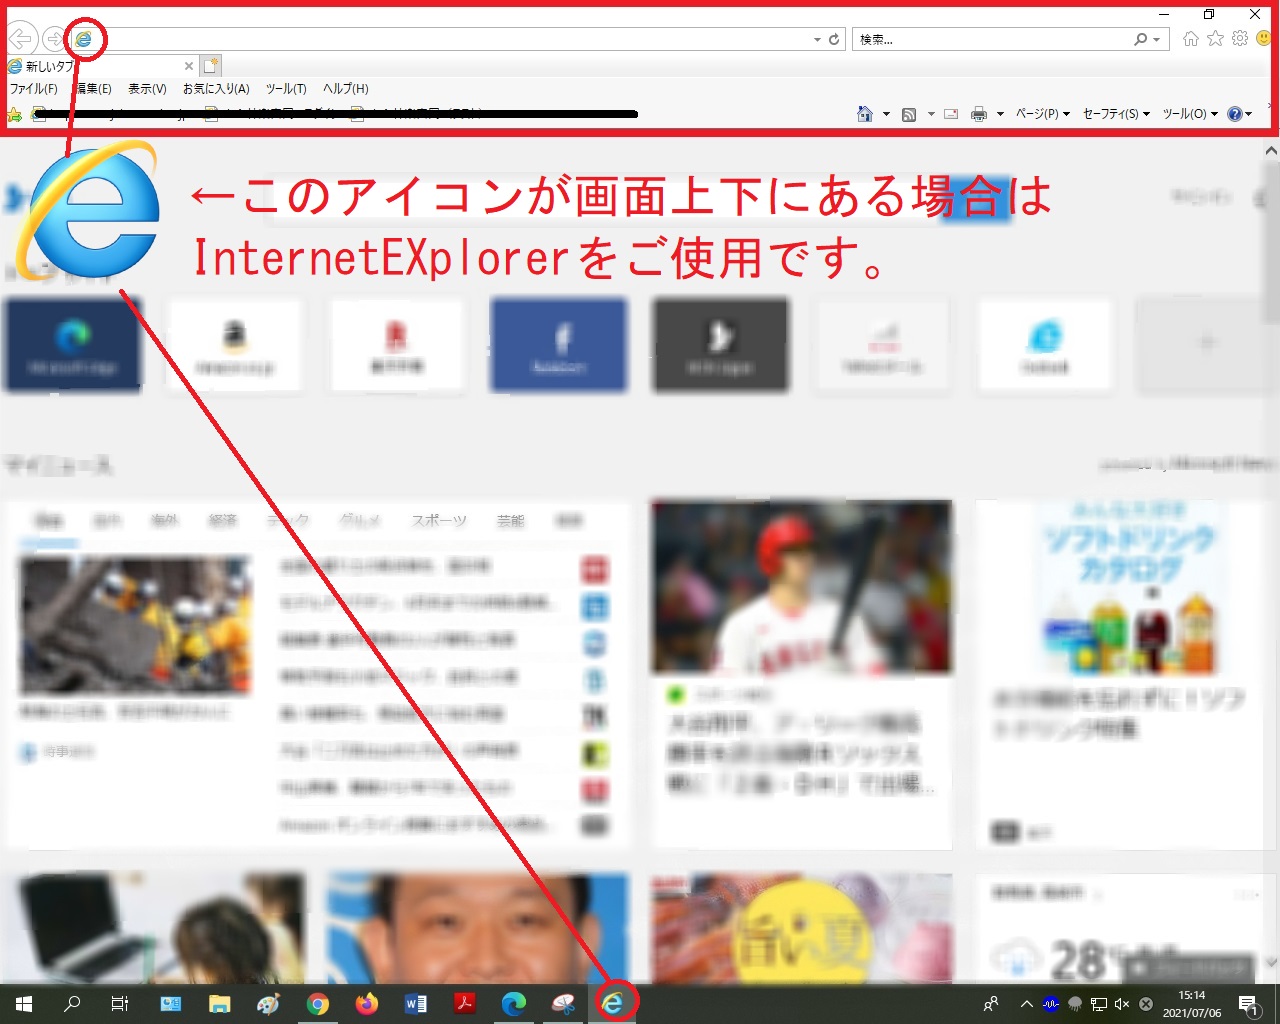Open the ヘルプ(H) menu
1280x1024 pixels.
pyautogui.click(x=346, y=89)
